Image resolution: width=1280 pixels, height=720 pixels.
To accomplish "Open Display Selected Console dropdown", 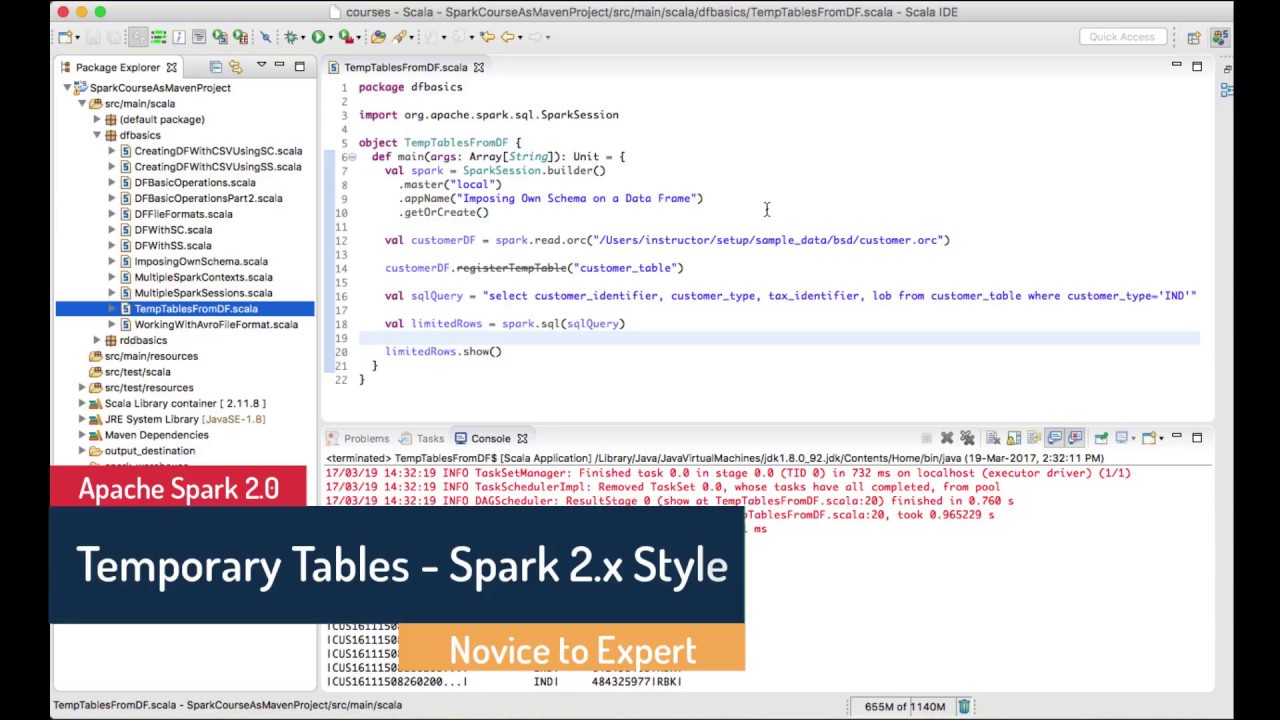I will point(1134,438).
